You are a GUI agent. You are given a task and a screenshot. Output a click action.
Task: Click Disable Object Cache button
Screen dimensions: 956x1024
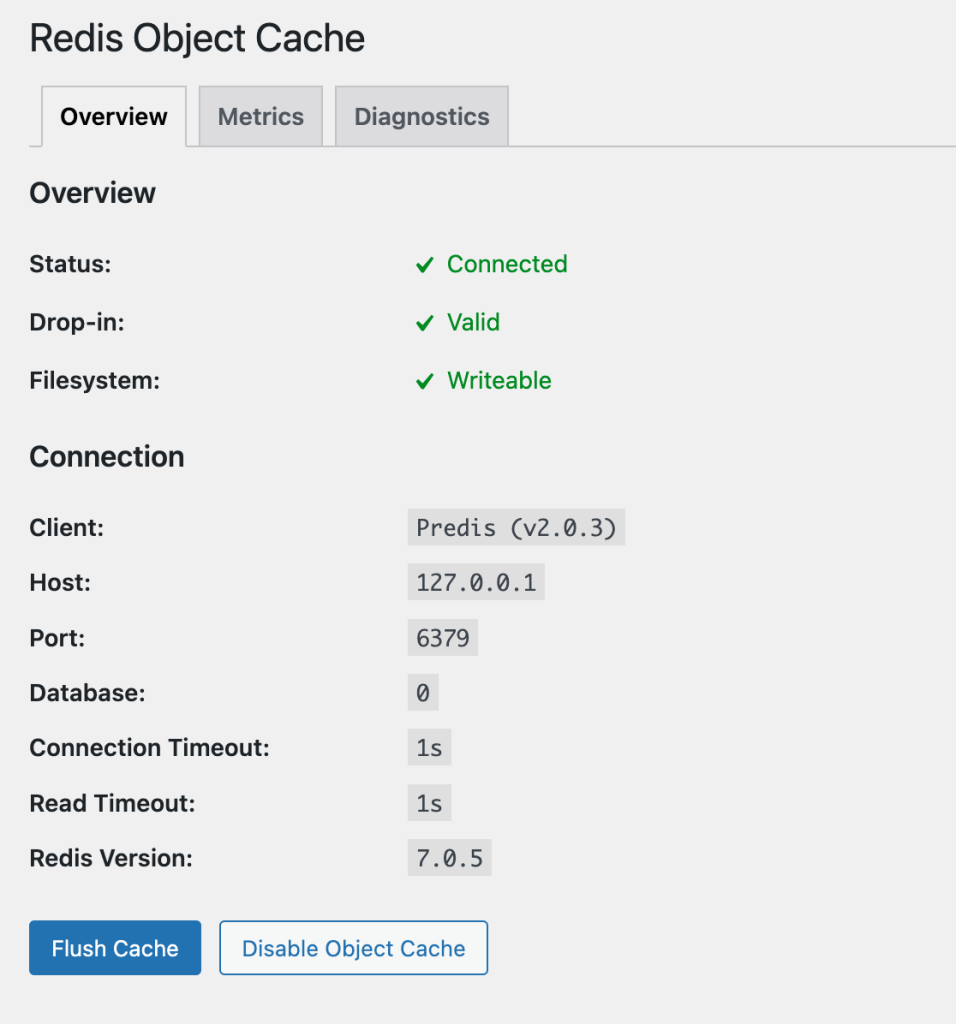353,948
